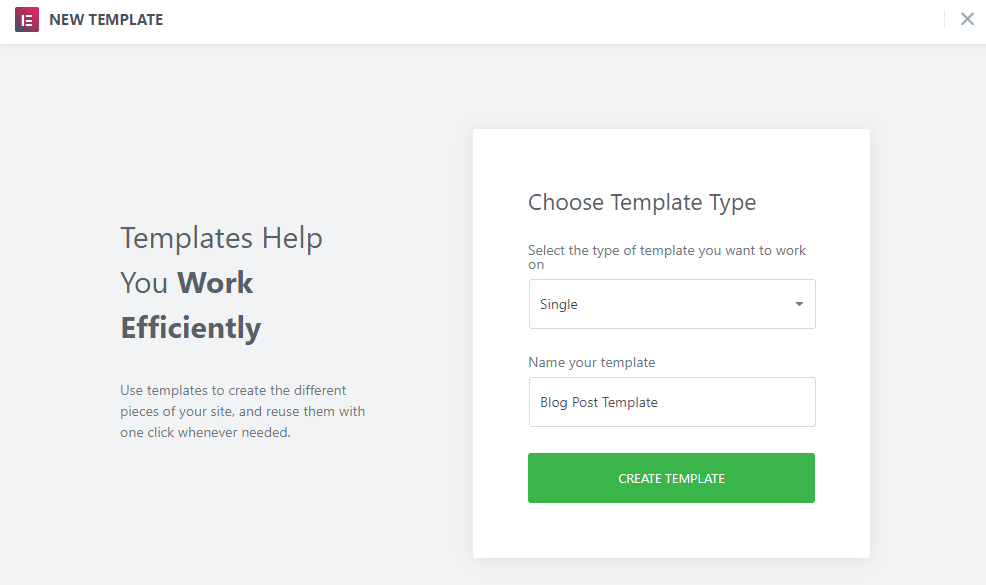Click the bold 'Work' word in heading
Screen dimensions: 986x585
(x=215, y=283)
